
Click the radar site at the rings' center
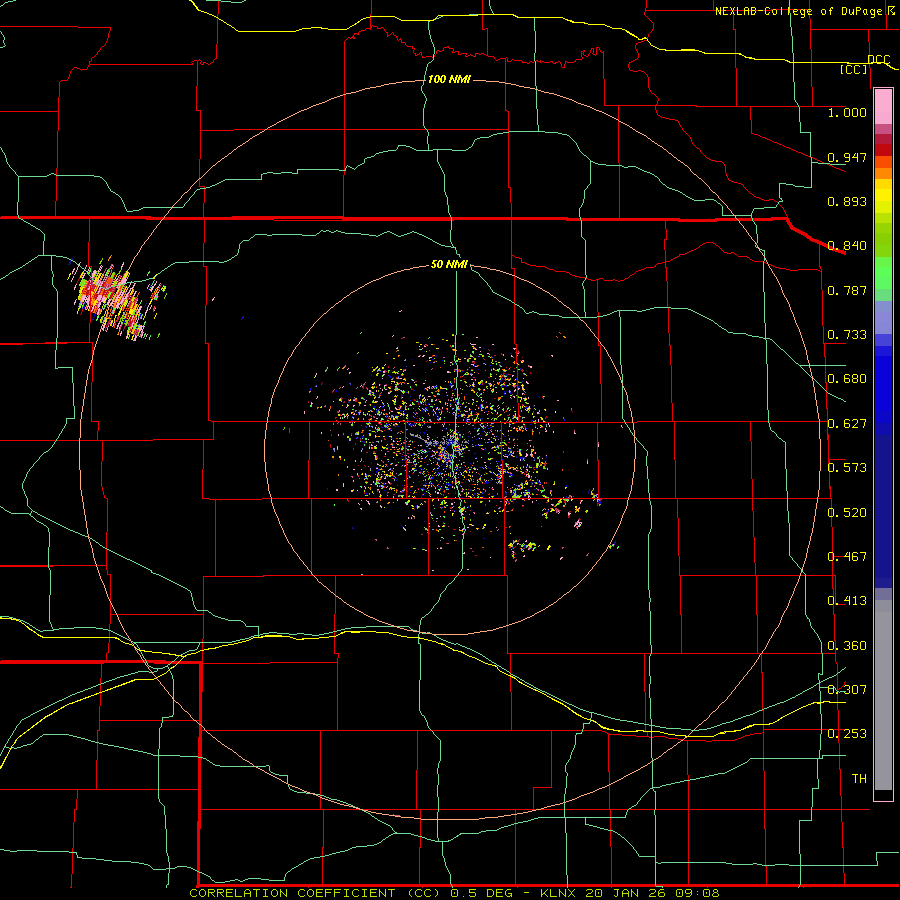coord(451,449)
